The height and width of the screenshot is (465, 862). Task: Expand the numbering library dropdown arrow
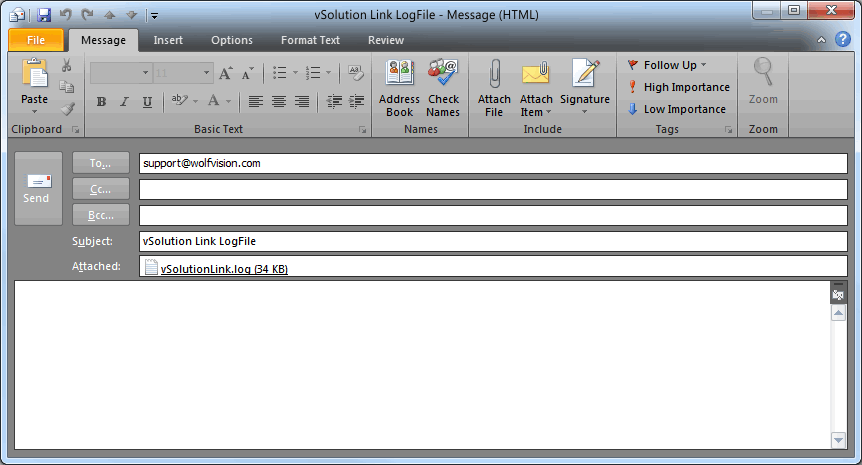328,73
